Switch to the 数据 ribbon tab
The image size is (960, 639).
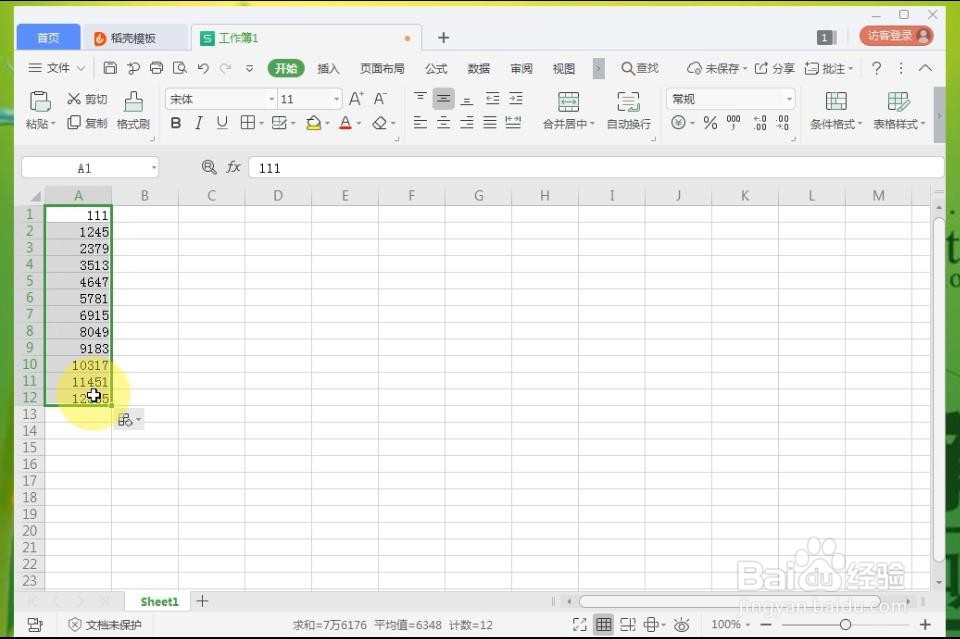(x=479, y=69)
